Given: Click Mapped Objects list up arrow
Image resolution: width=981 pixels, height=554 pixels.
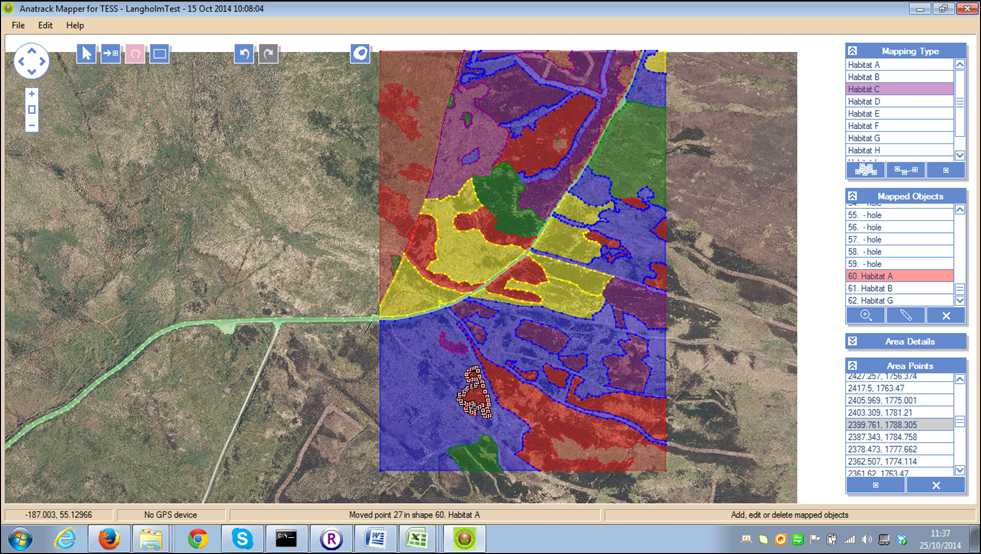Looking at the screenshot, I should click(x=960, y=210).
